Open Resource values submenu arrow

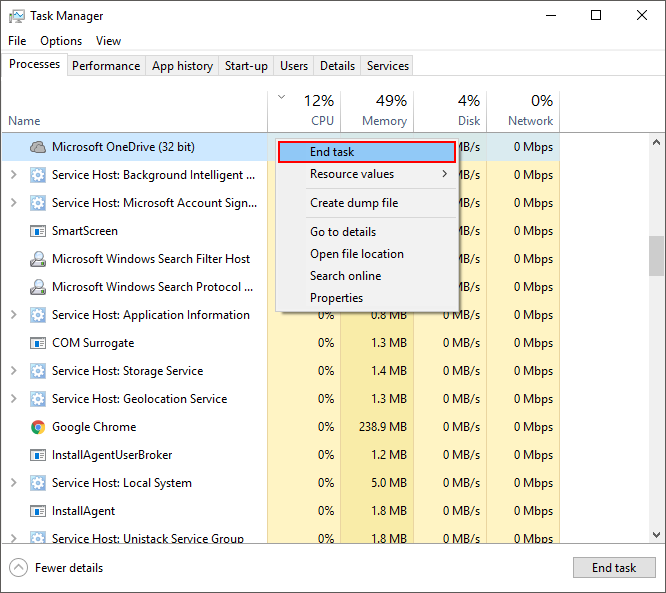pos(445,174)
